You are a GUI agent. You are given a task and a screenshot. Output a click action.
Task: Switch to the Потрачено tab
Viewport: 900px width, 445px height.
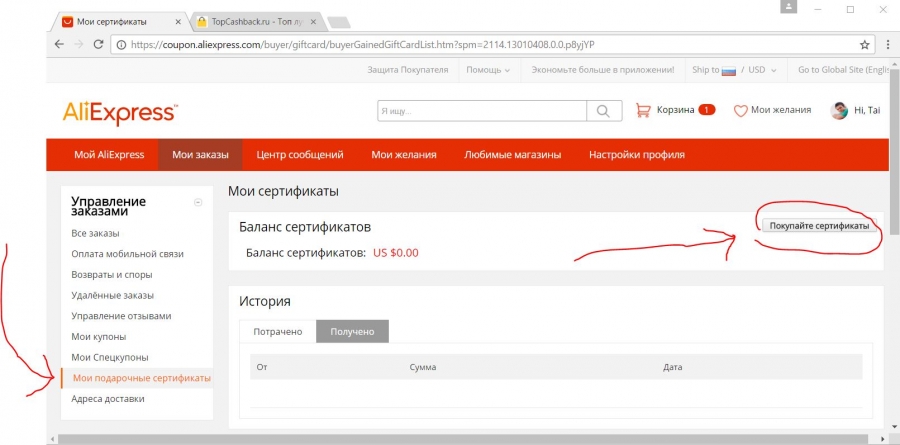278,331
